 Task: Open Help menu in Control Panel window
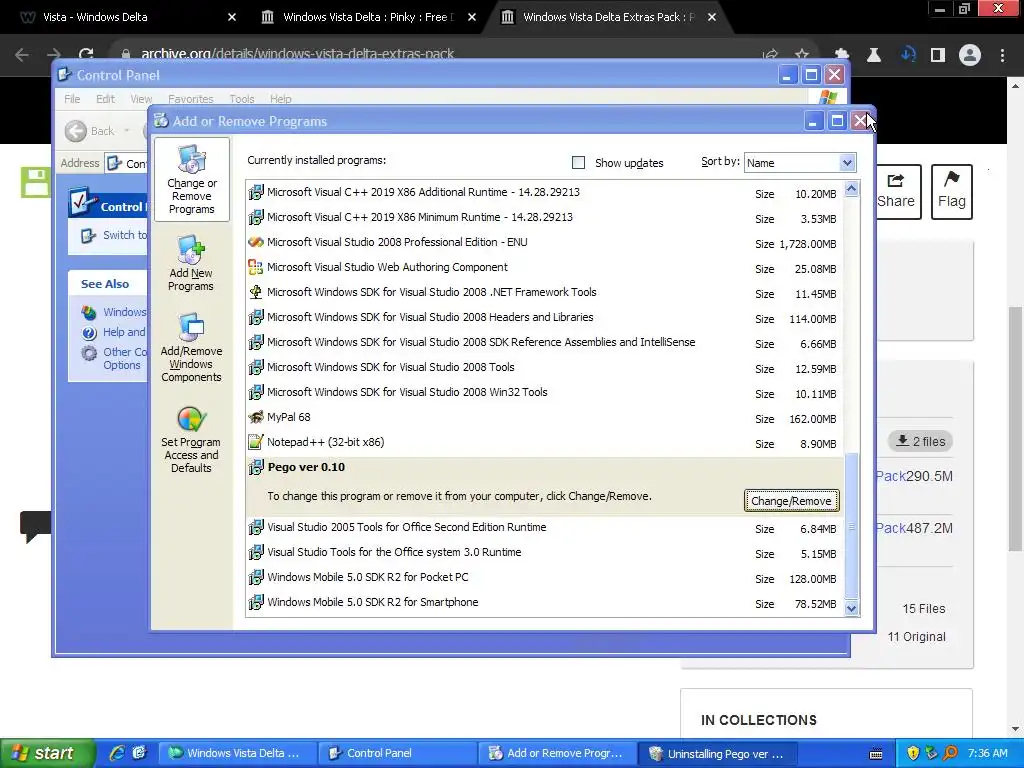pos(281,99)
